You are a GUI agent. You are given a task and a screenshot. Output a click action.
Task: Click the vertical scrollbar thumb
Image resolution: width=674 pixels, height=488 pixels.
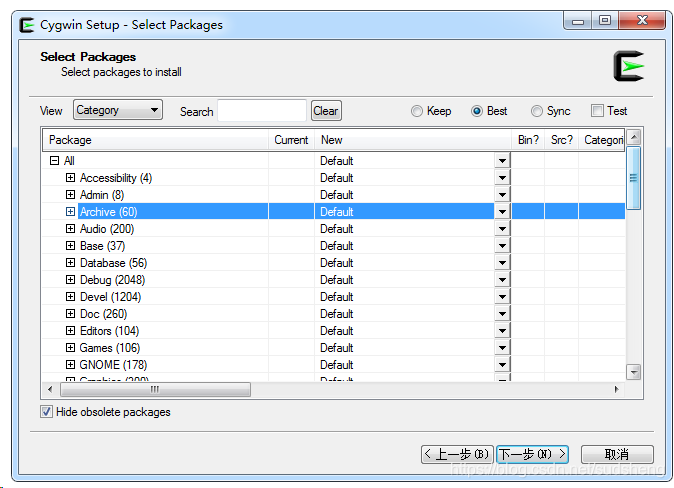[x=634, y=178]
